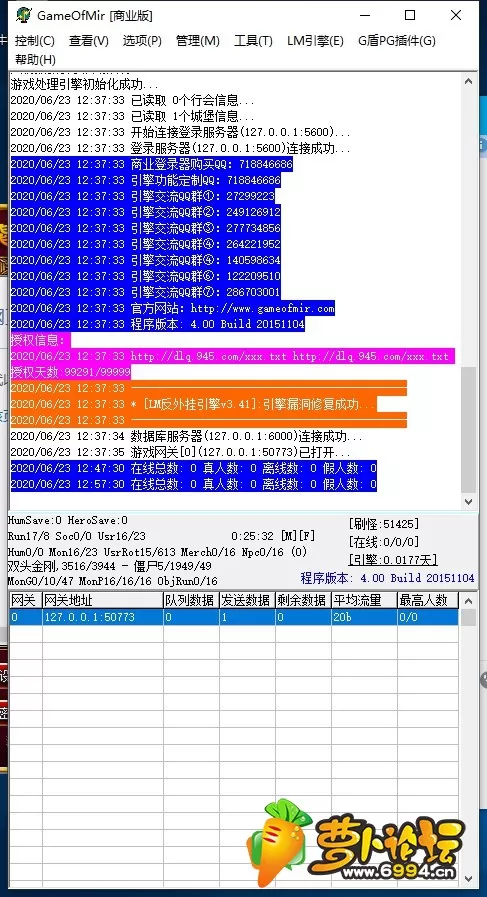Click the 12:57:30 在线总数 log line
Screen dimensions: 487x897
[193, 485]
